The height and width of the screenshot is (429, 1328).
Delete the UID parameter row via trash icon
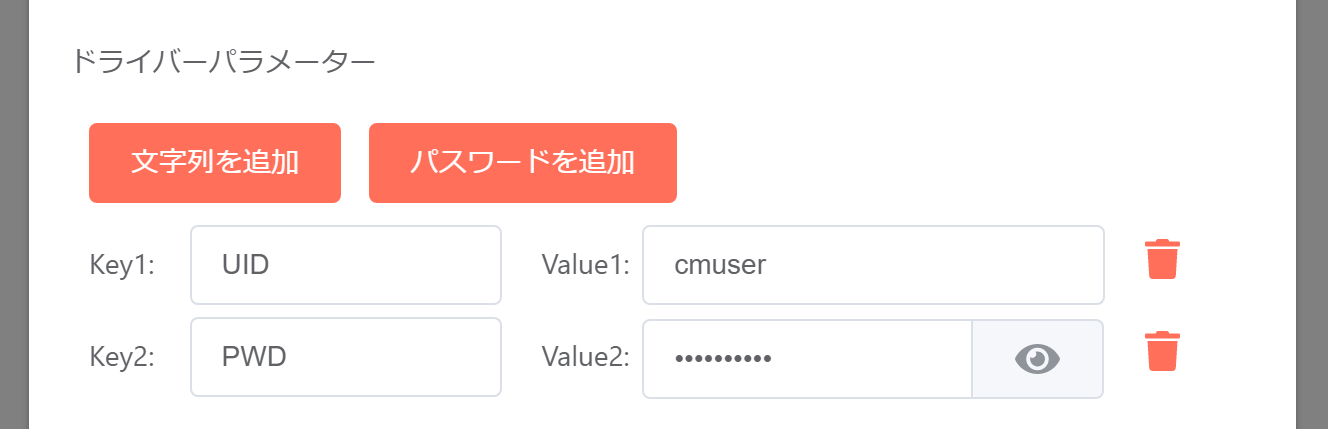[x=1162, y=258]
